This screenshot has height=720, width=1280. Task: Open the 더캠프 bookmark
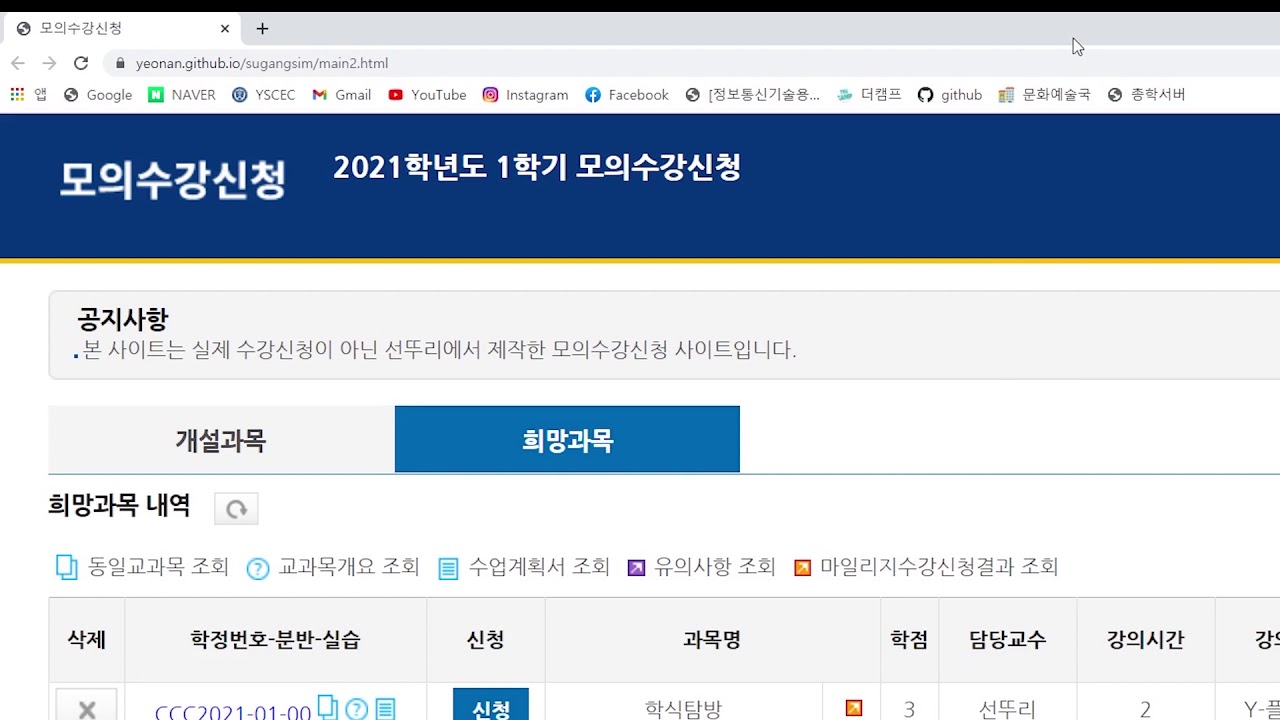(869, 95)
